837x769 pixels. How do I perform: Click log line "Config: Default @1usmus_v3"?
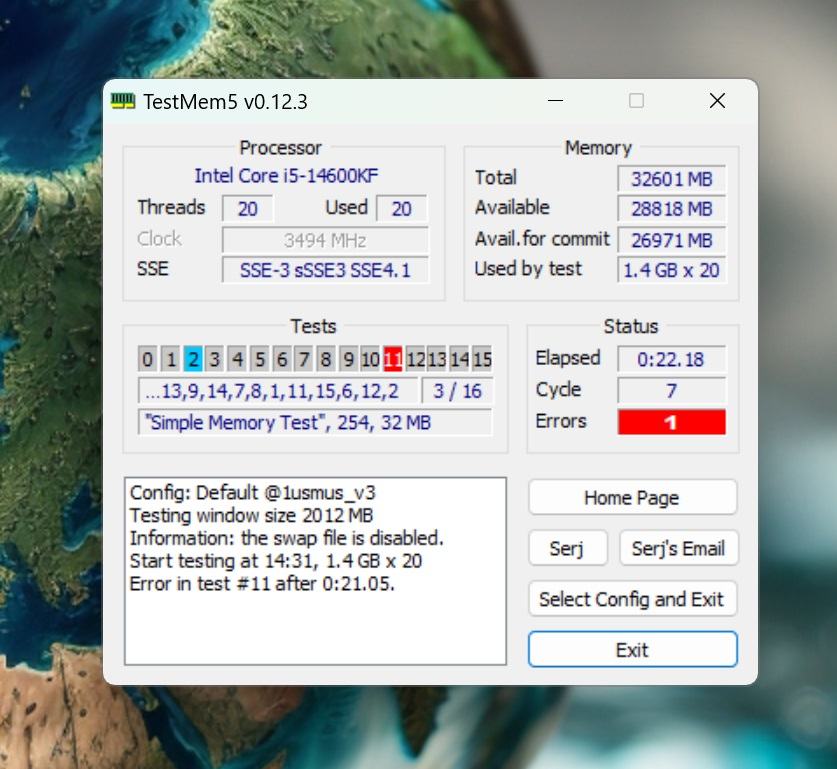point(252,492)
